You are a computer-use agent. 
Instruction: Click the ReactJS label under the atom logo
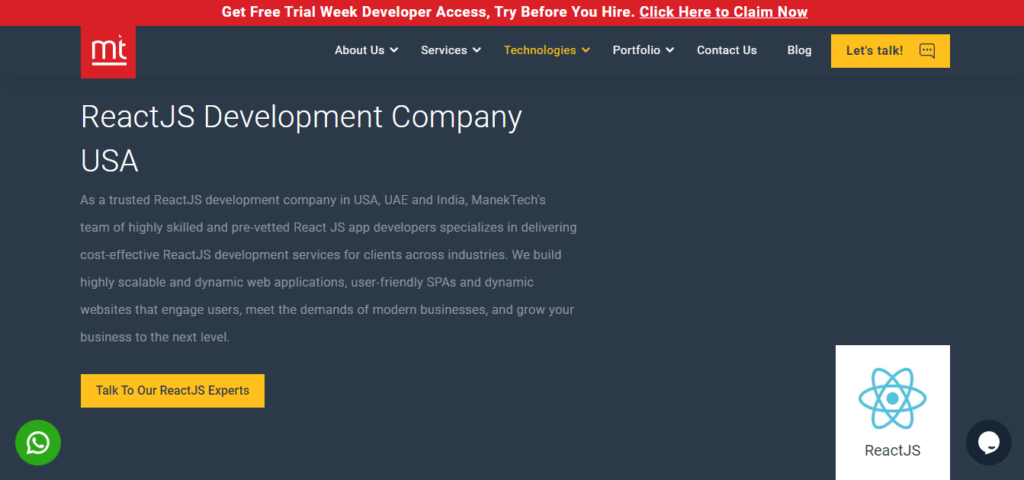pyautogui.click(x=892, y=450)
